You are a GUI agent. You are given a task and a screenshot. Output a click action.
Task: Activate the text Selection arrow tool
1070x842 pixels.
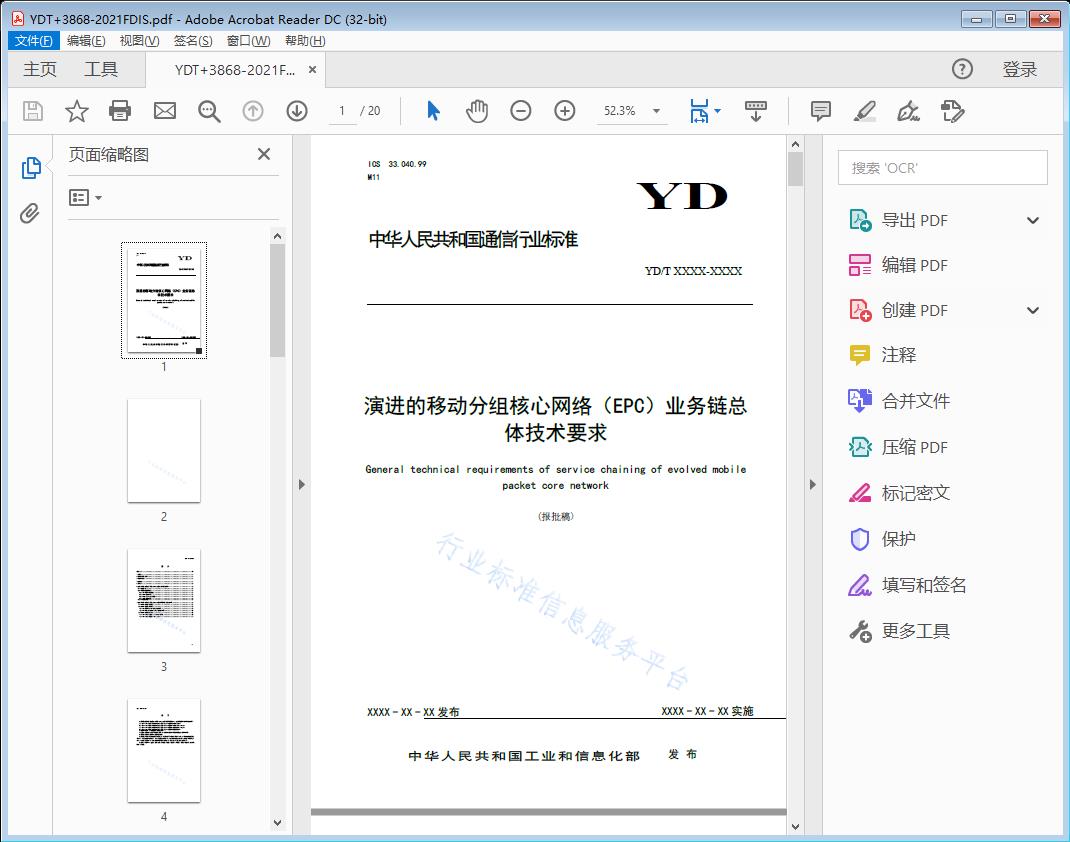[x=433, y=111]
